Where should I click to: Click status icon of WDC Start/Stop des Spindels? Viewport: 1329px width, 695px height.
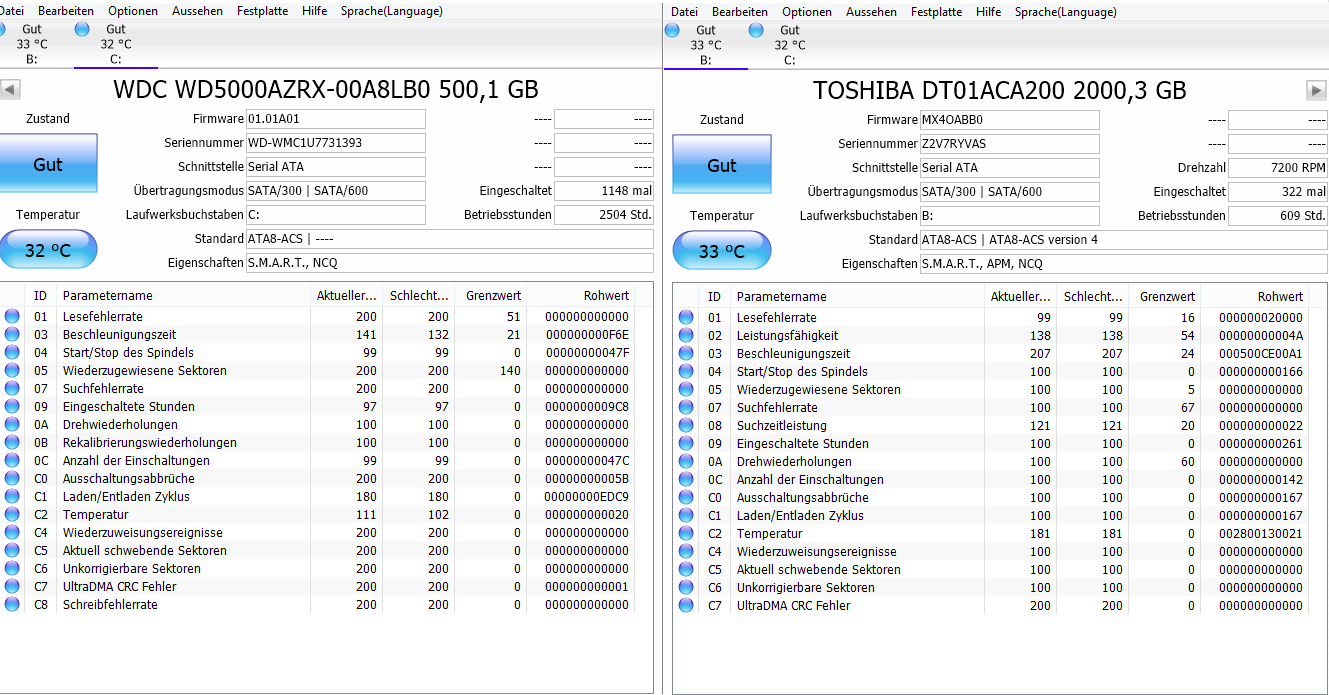click(12, 352)
